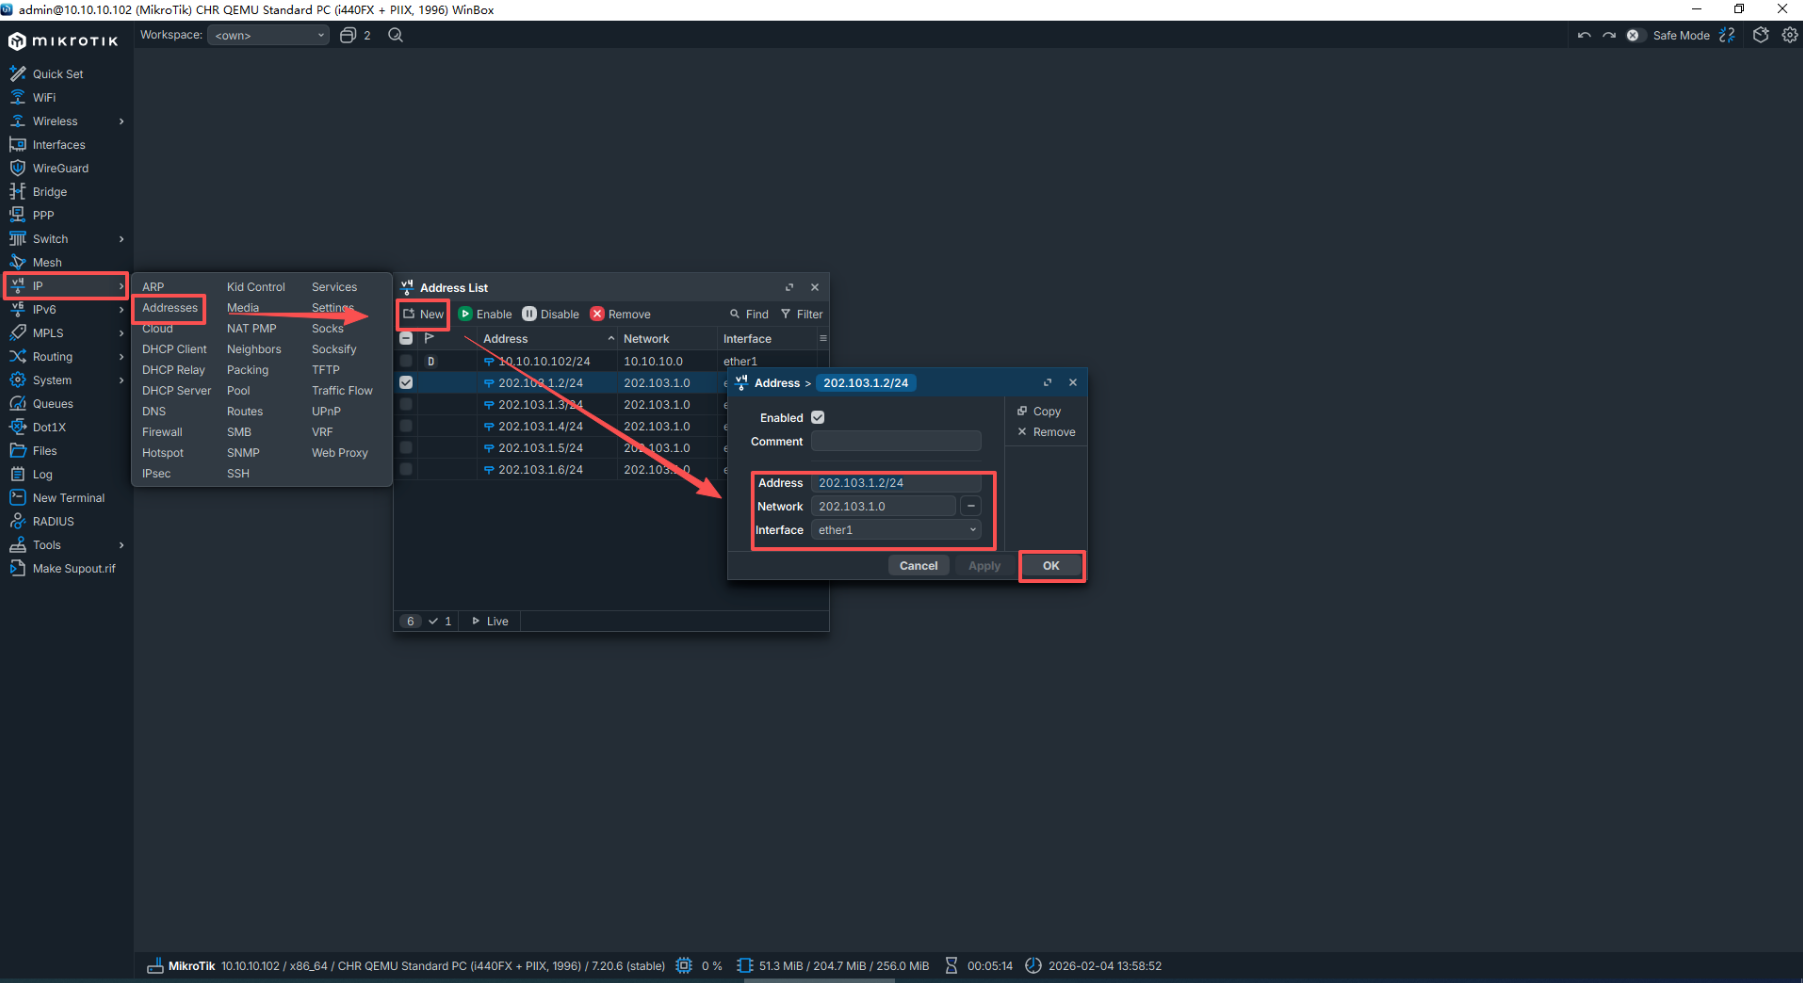Select Firewall from the IP submenu

162,432
